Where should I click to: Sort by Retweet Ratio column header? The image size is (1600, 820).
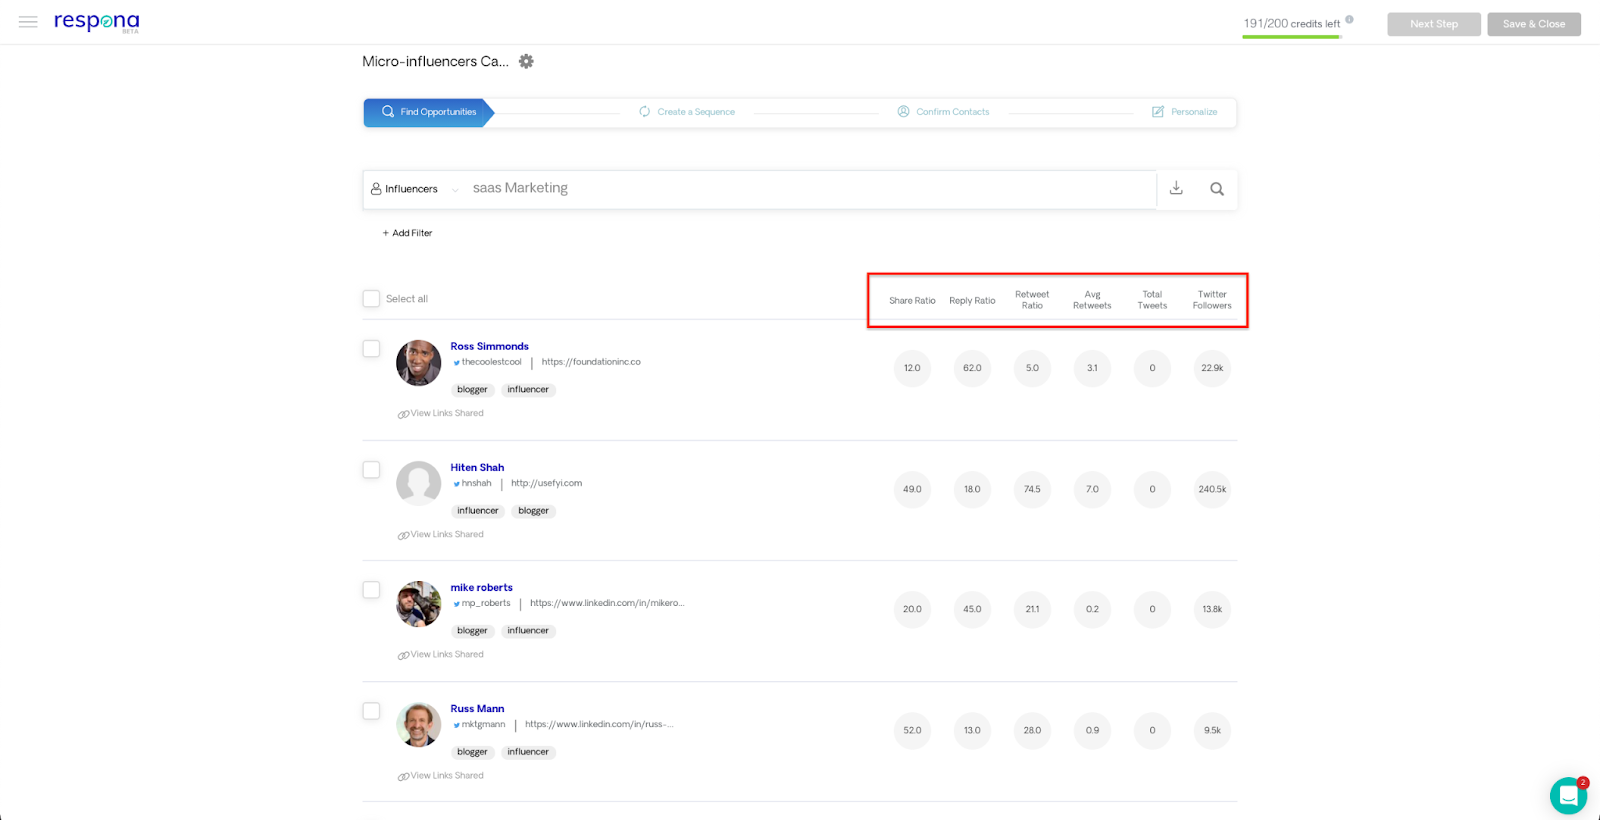coord(1032,300)
